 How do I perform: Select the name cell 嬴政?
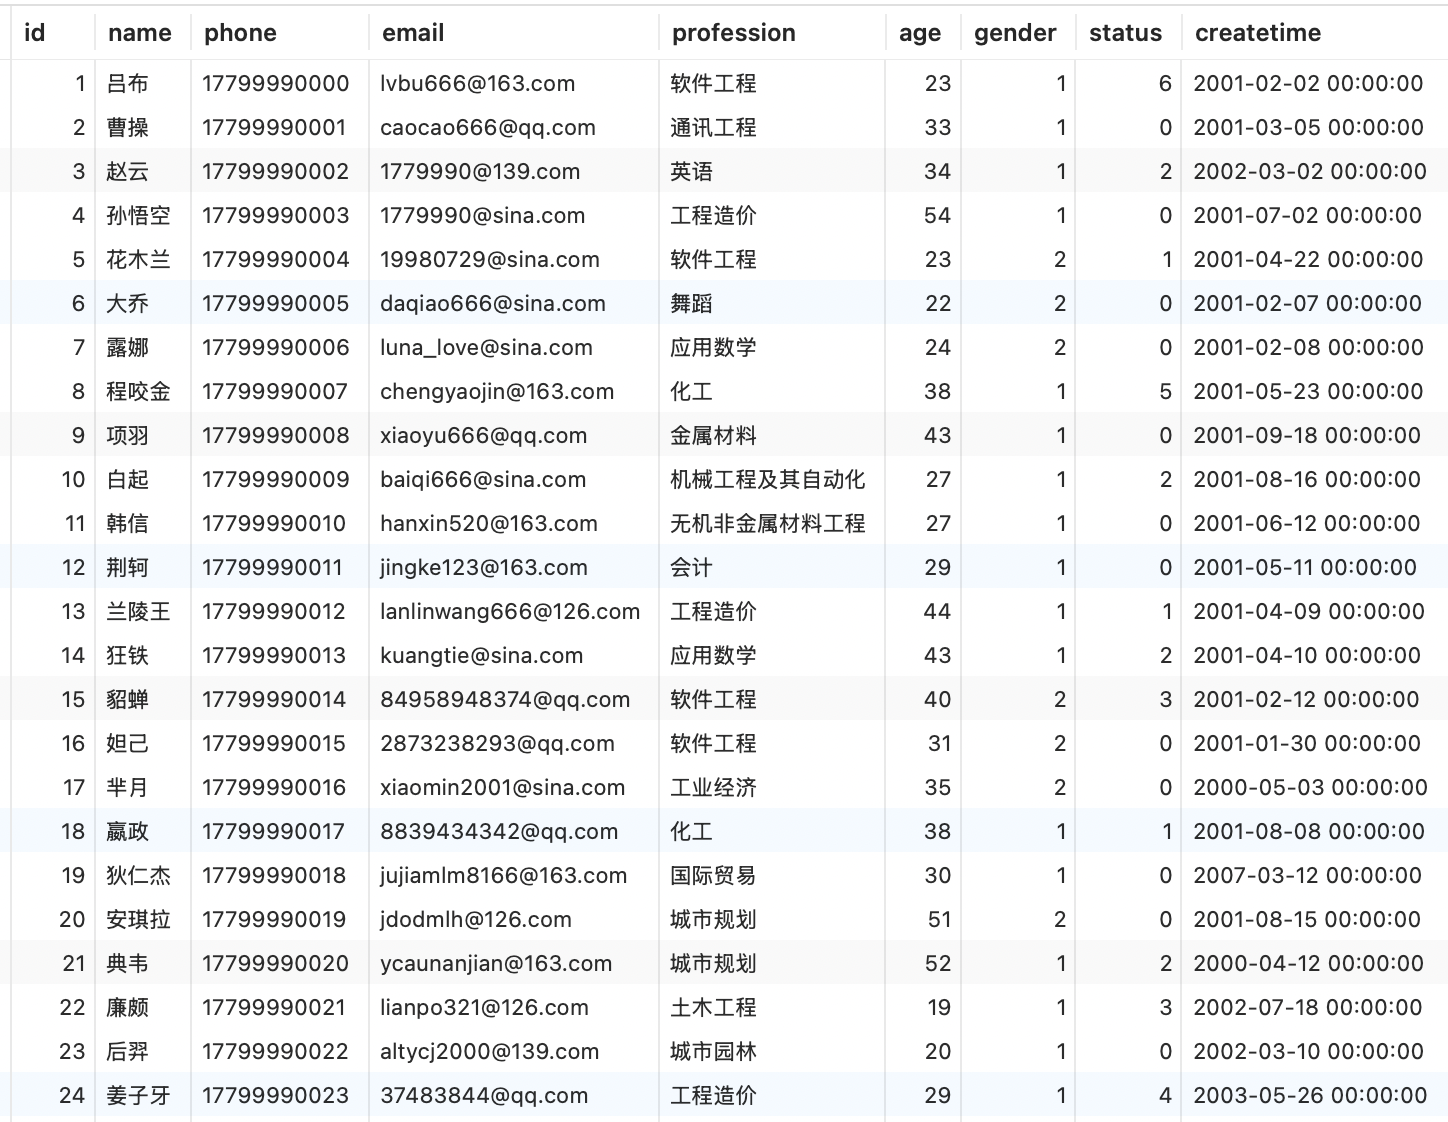[127, 832]
